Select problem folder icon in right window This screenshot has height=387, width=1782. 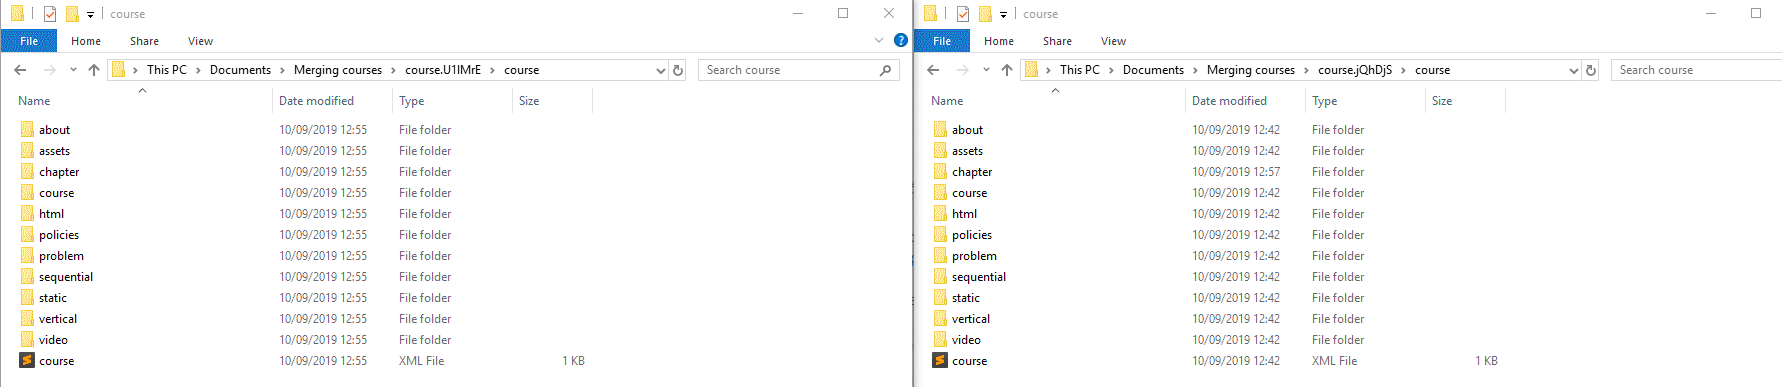pyautogui.click(x=940, y=256)
